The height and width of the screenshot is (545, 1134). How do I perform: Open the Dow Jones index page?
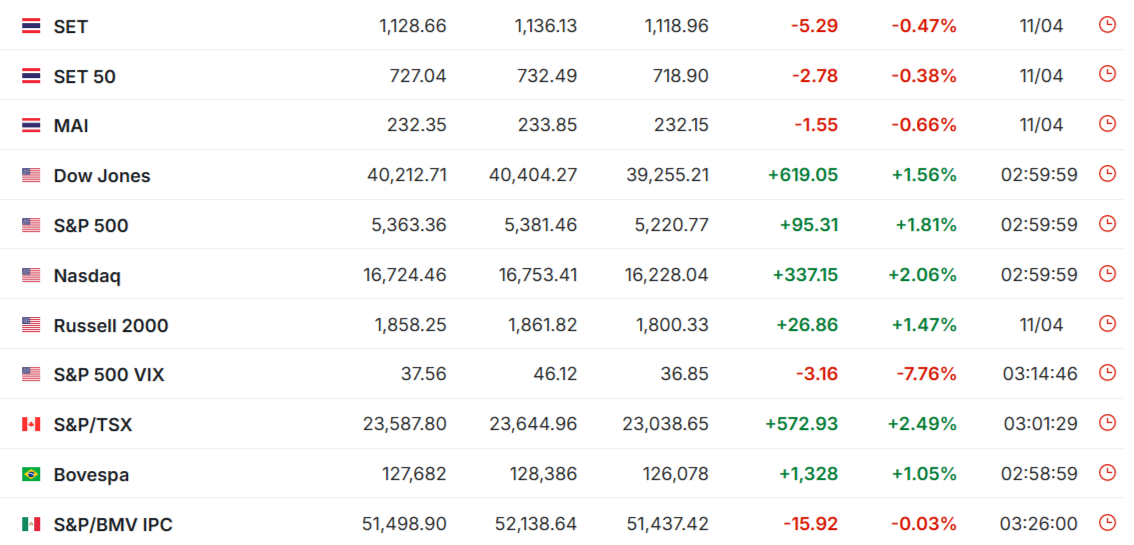click(x=102, y=176)
